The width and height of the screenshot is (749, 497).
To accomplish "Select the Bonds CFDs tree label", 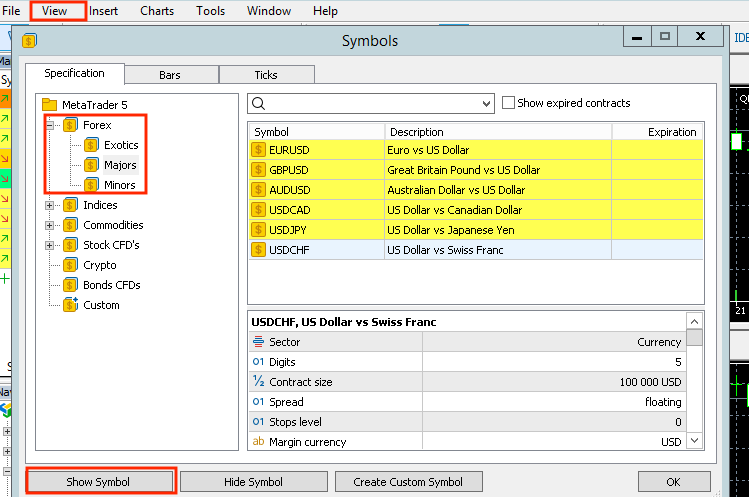I will click(112, 285).
